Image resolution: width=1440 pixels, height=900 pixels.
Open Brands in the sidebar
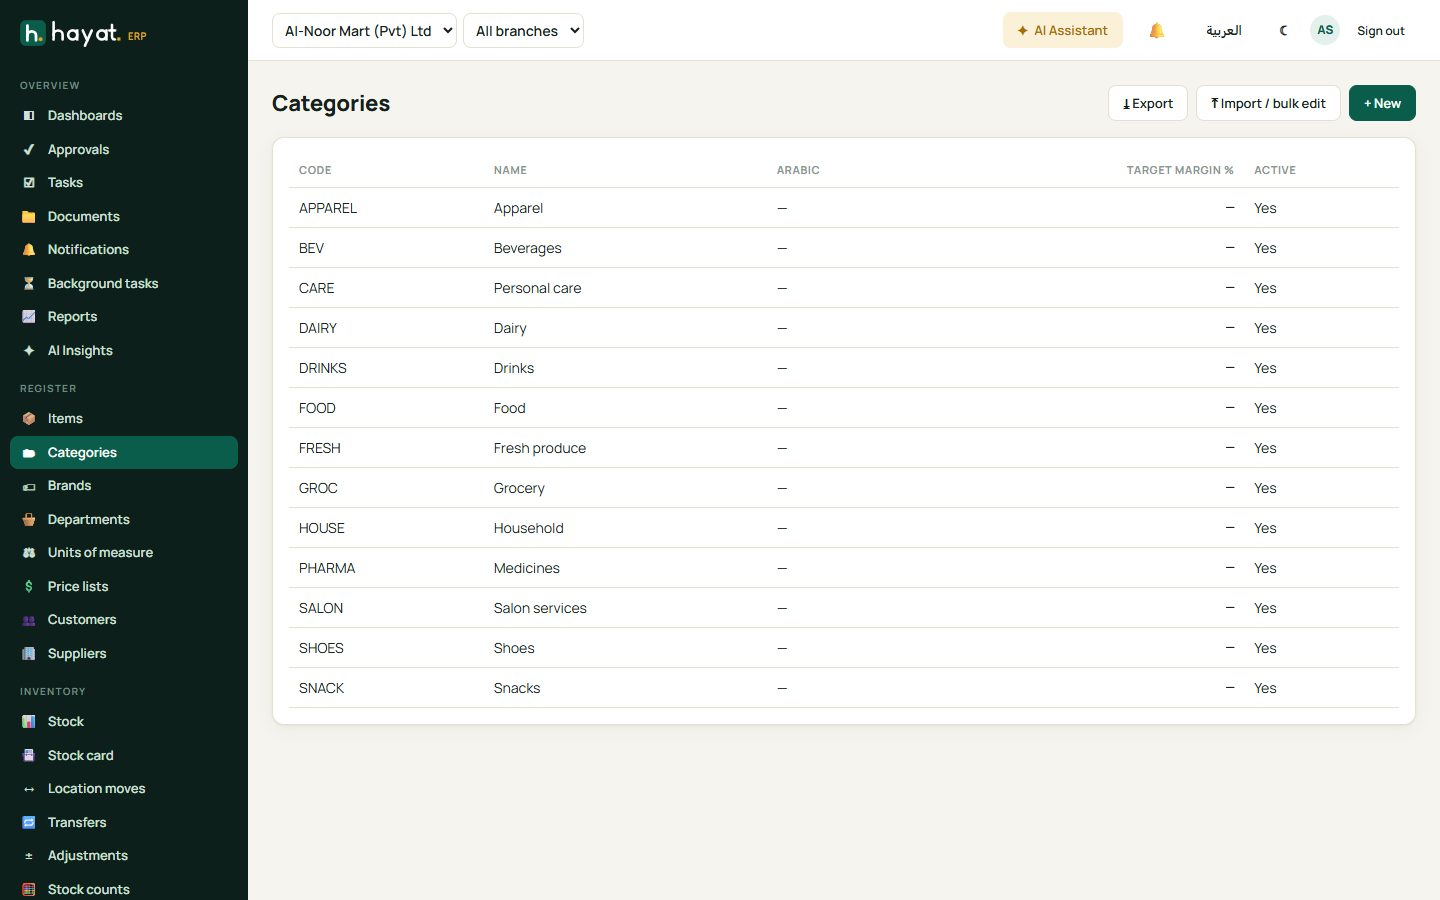pyautogui.click(x=124, y=486)
